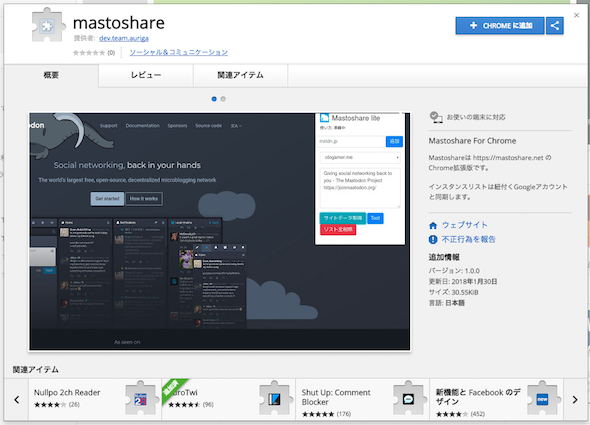590x425 pixels.
Task: Switch to the レビュー tab
Action: pos(146,75)
